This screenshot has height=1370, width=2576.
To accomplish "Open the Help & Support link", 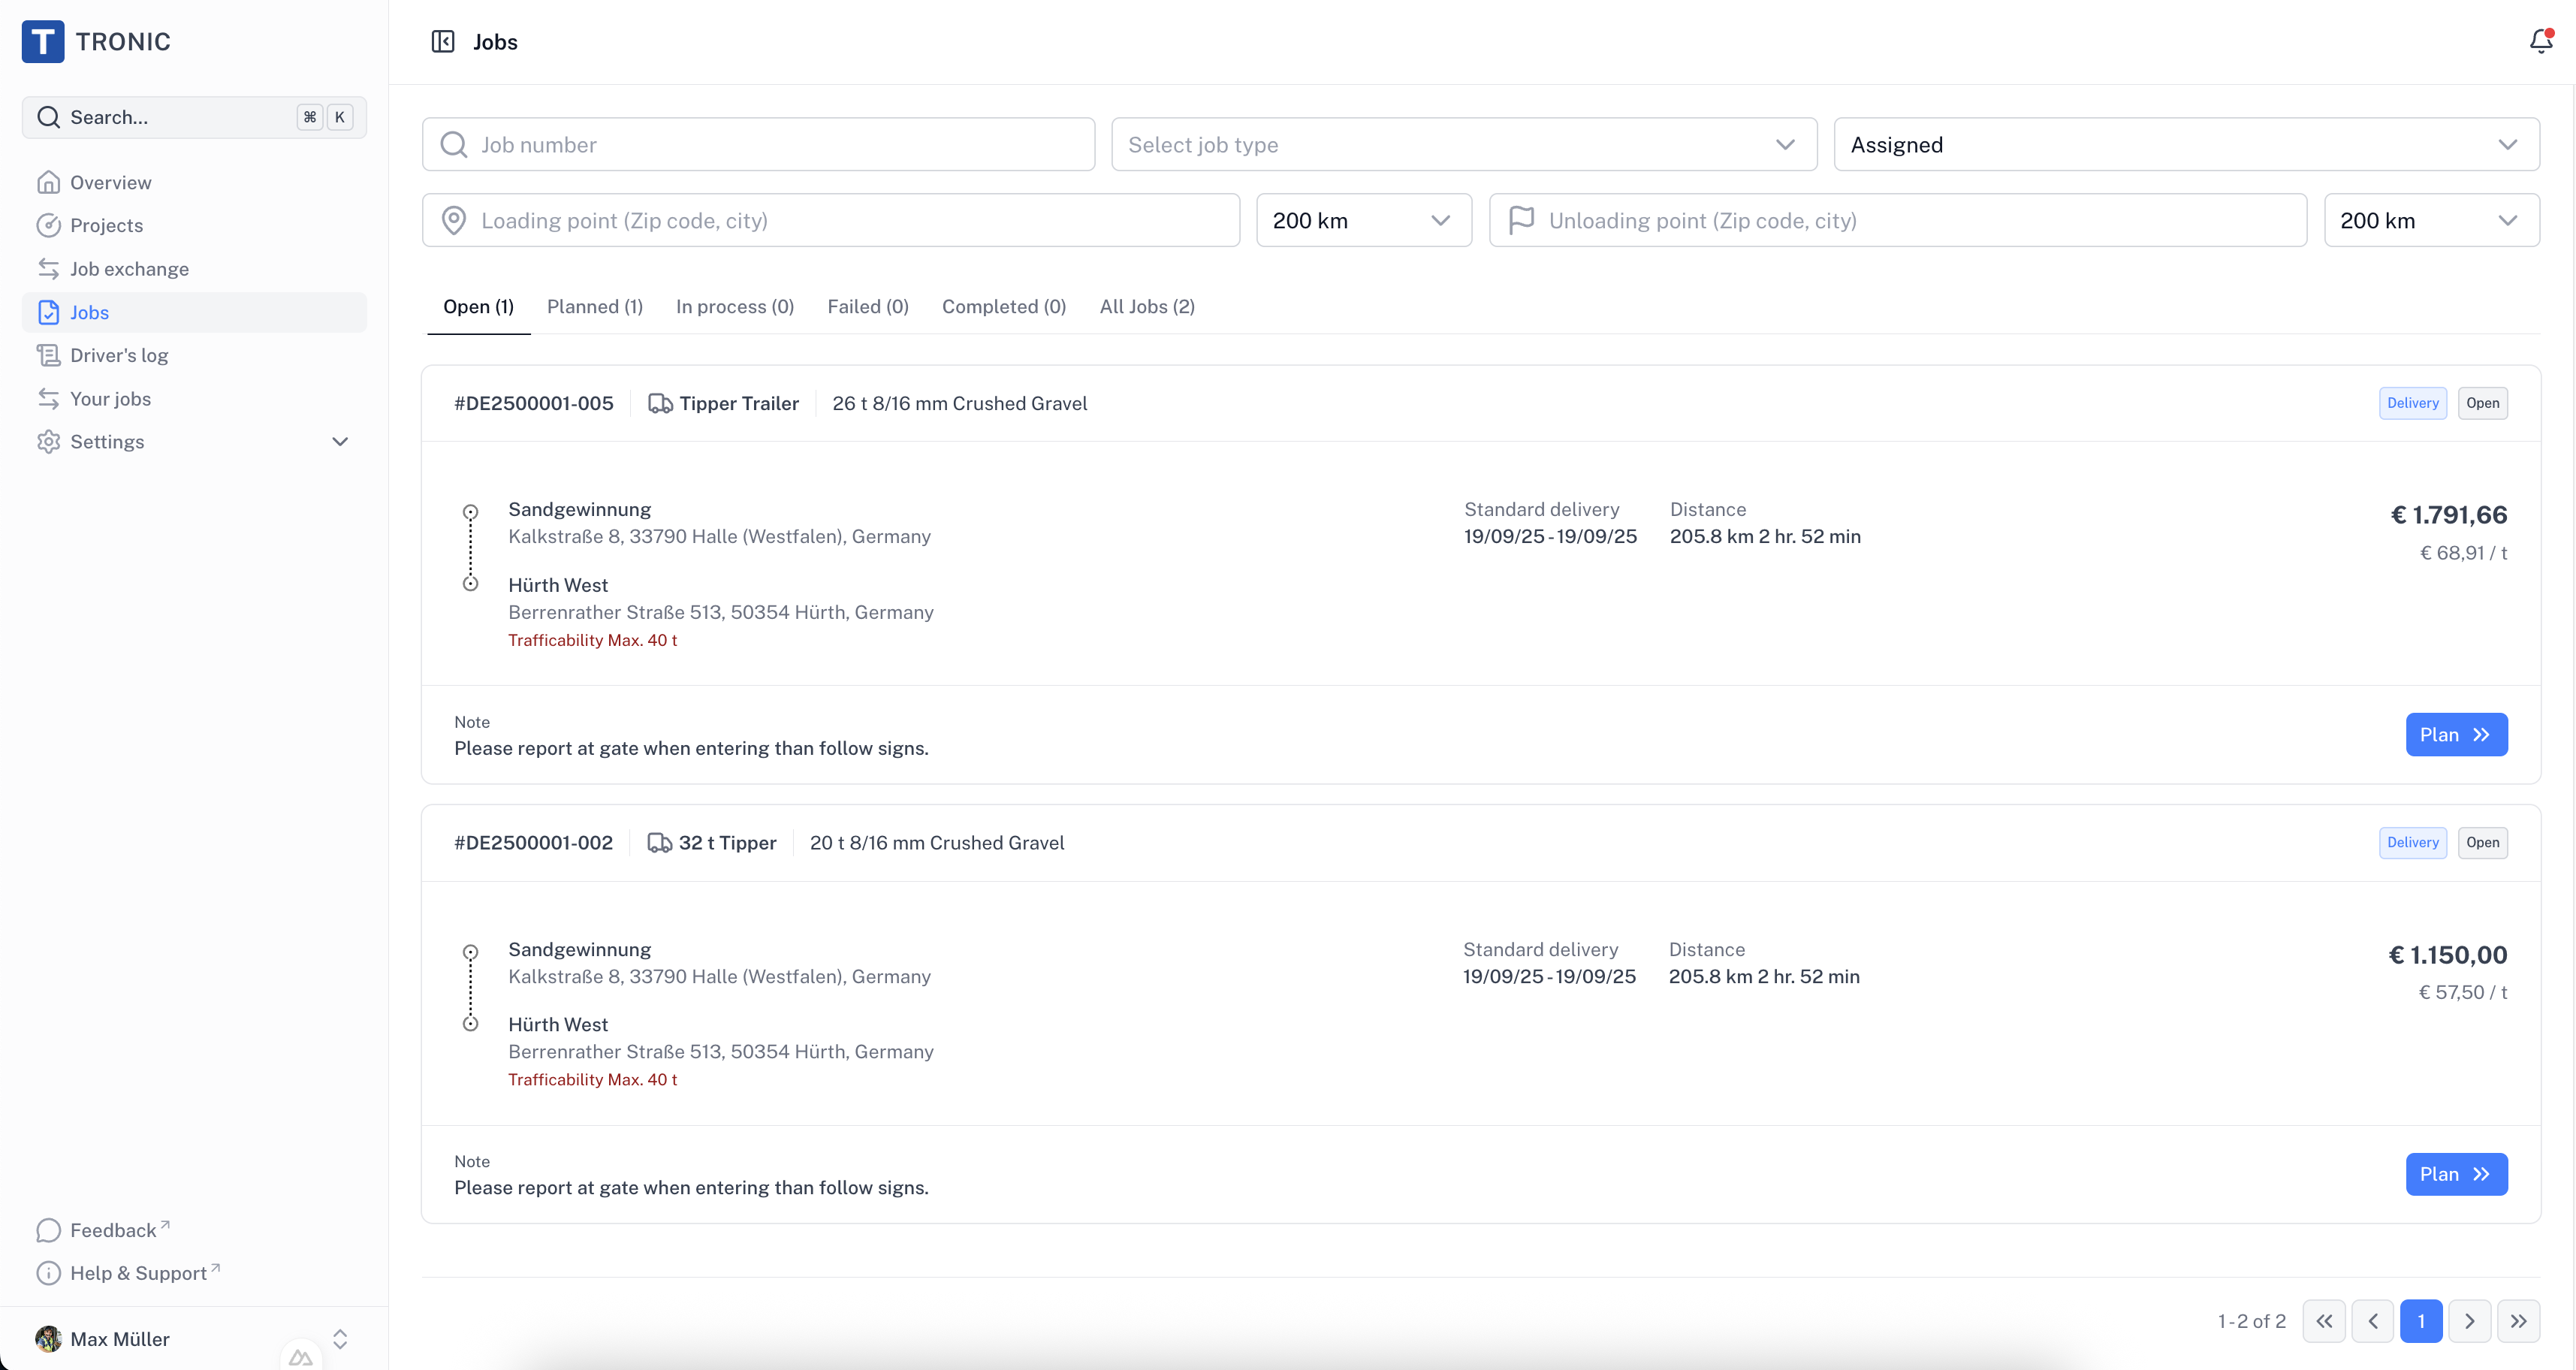I will [x=138, y=1272].
